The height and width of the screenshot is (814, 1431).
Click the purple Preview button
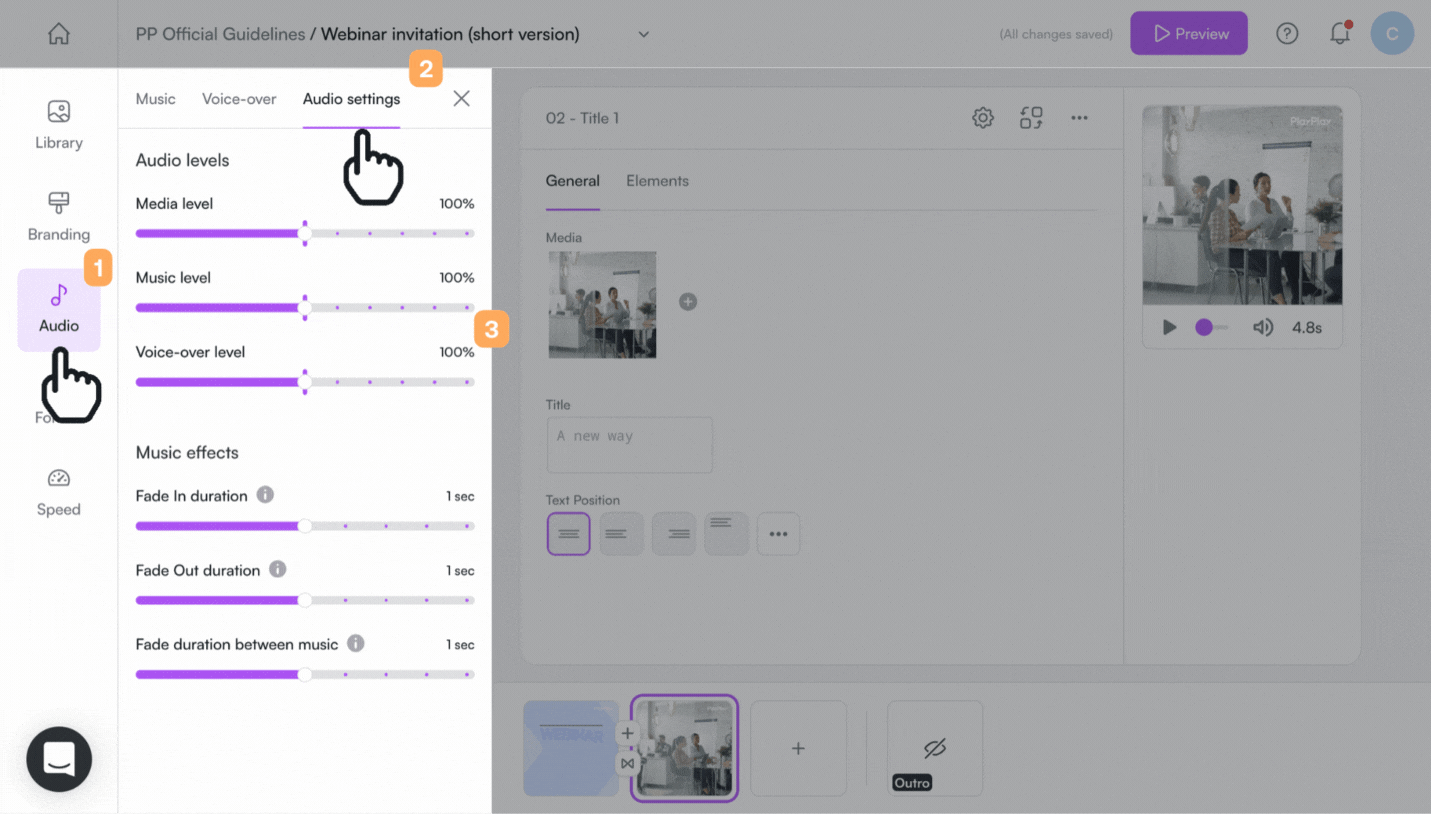[1189, 33]
